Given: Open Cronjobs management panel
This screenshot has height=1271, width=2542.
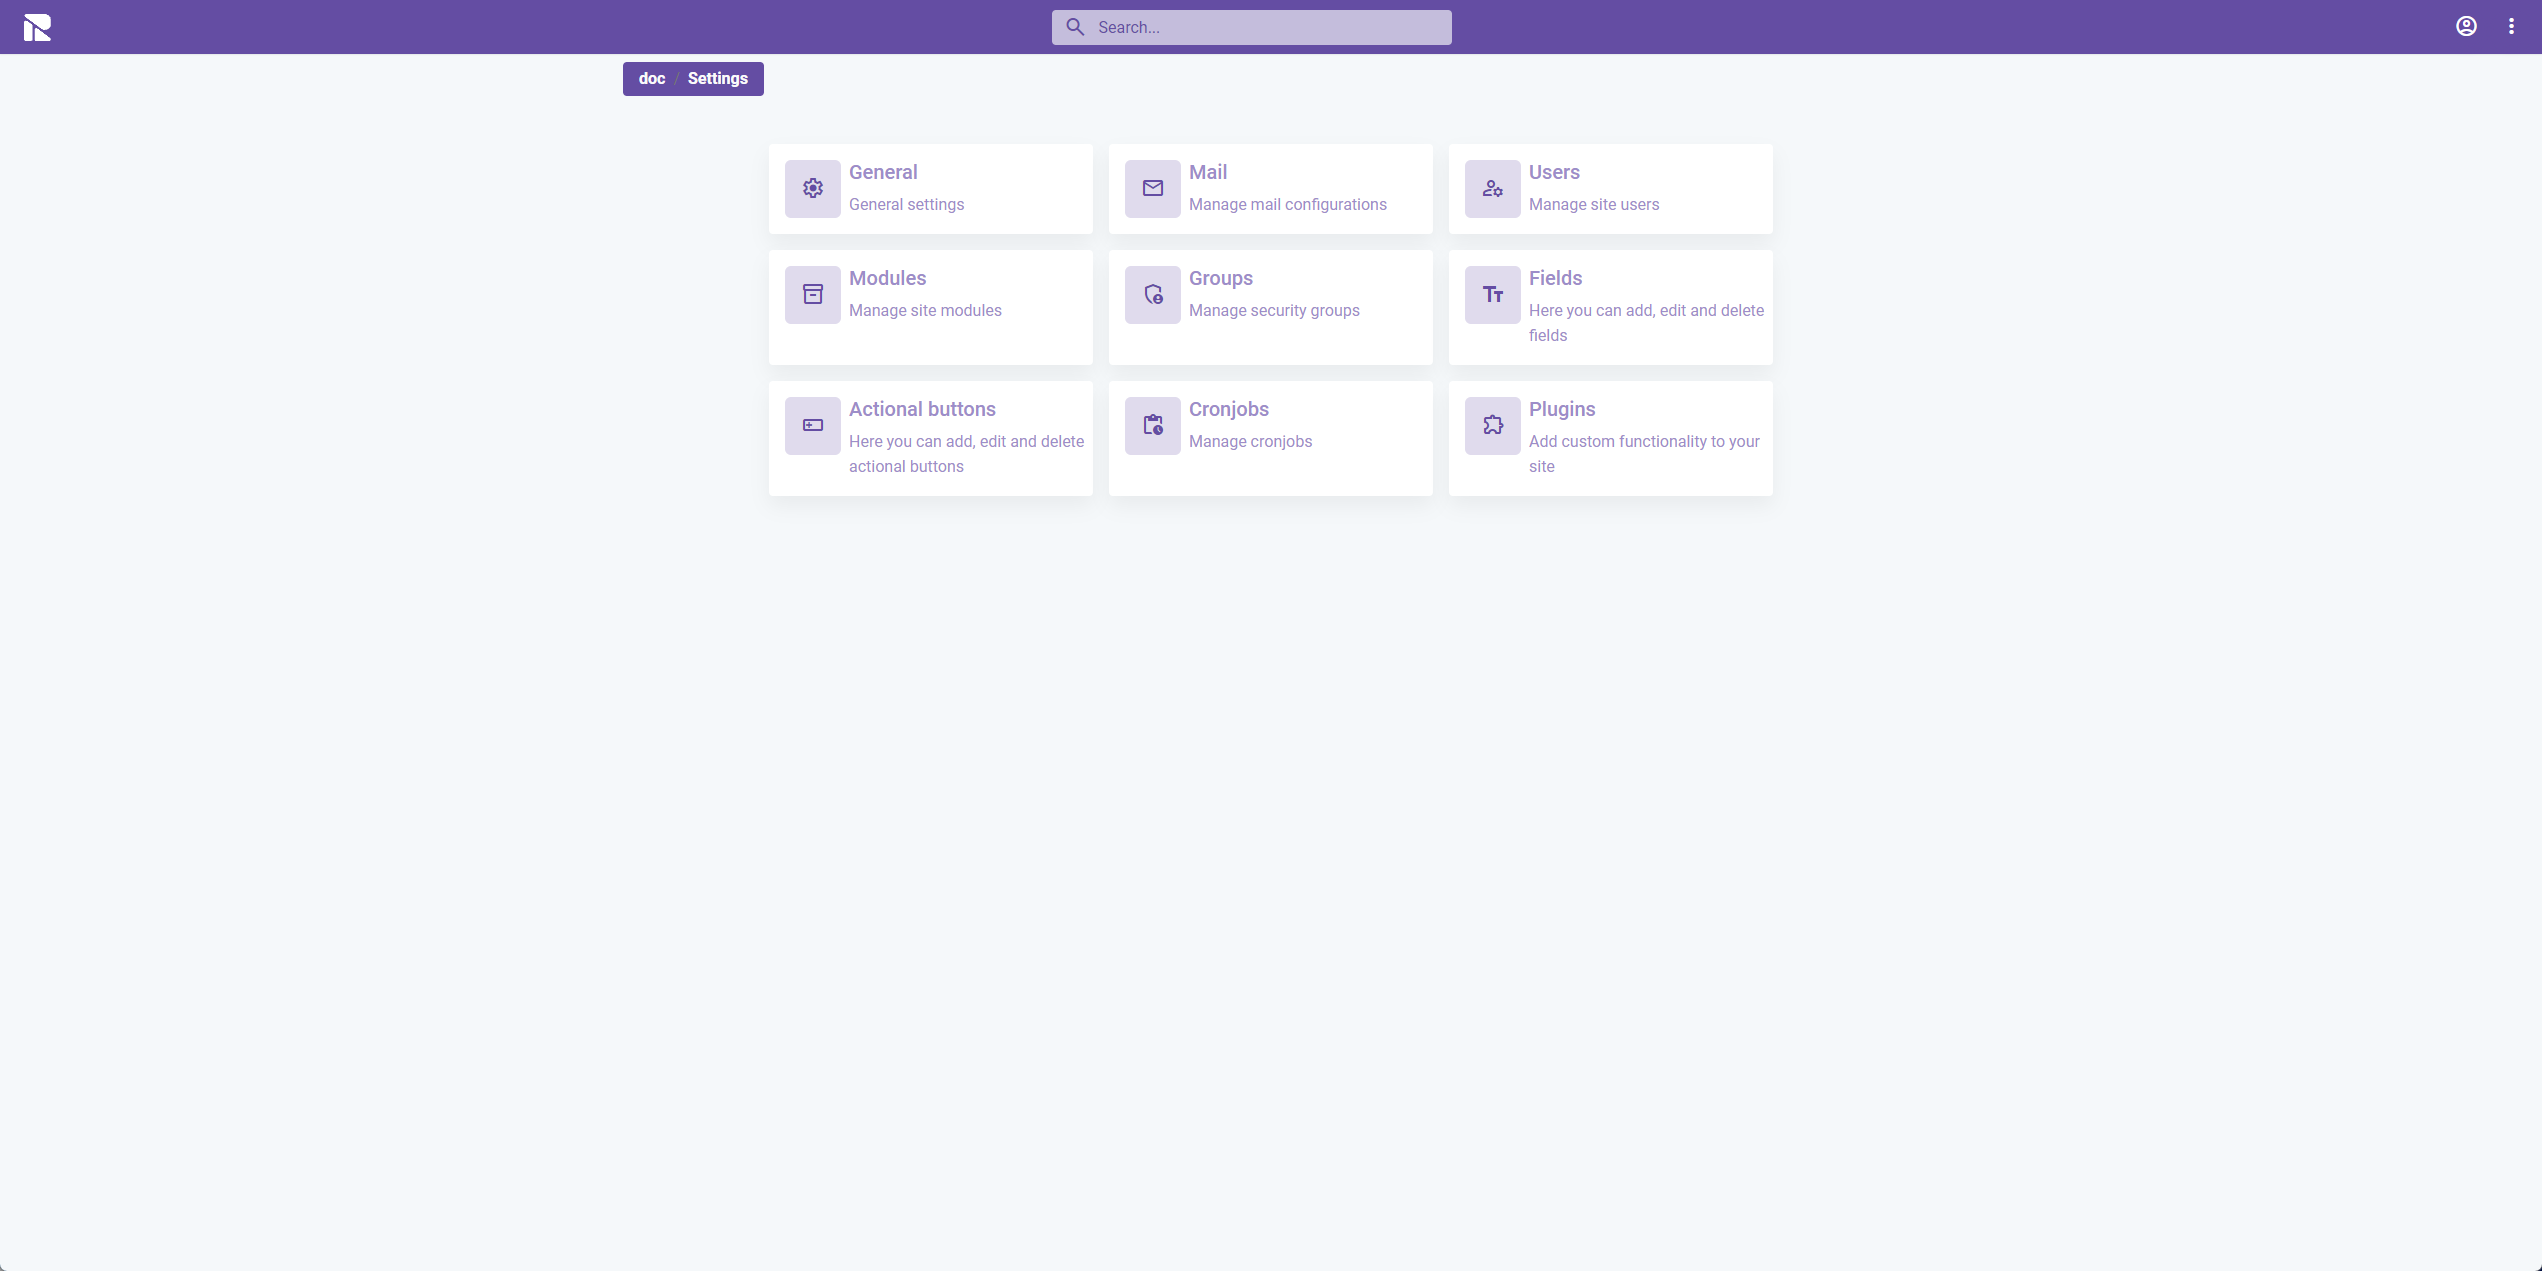Looking at the screenshot, I should point(1269,438).
